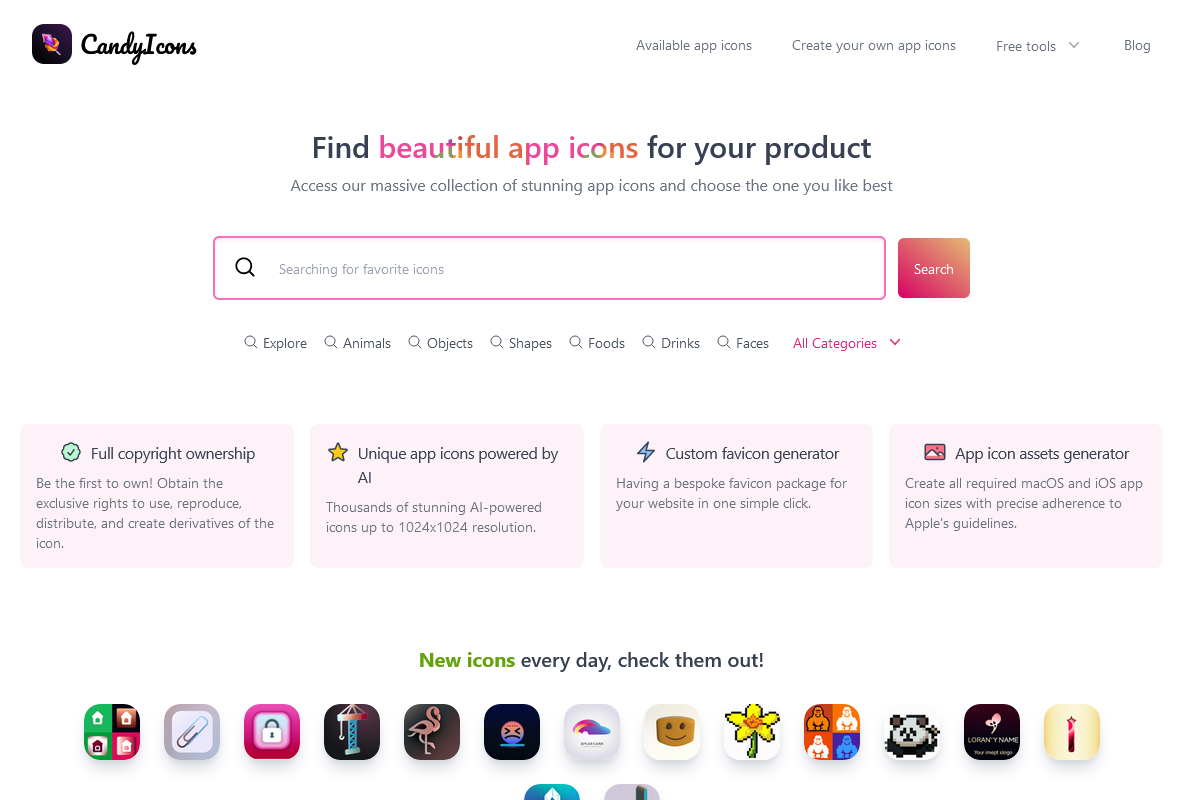Click the yellow daffodil flower icon
The width and height of the screenshot is (1200, 800).
click(x=751, y=731)
